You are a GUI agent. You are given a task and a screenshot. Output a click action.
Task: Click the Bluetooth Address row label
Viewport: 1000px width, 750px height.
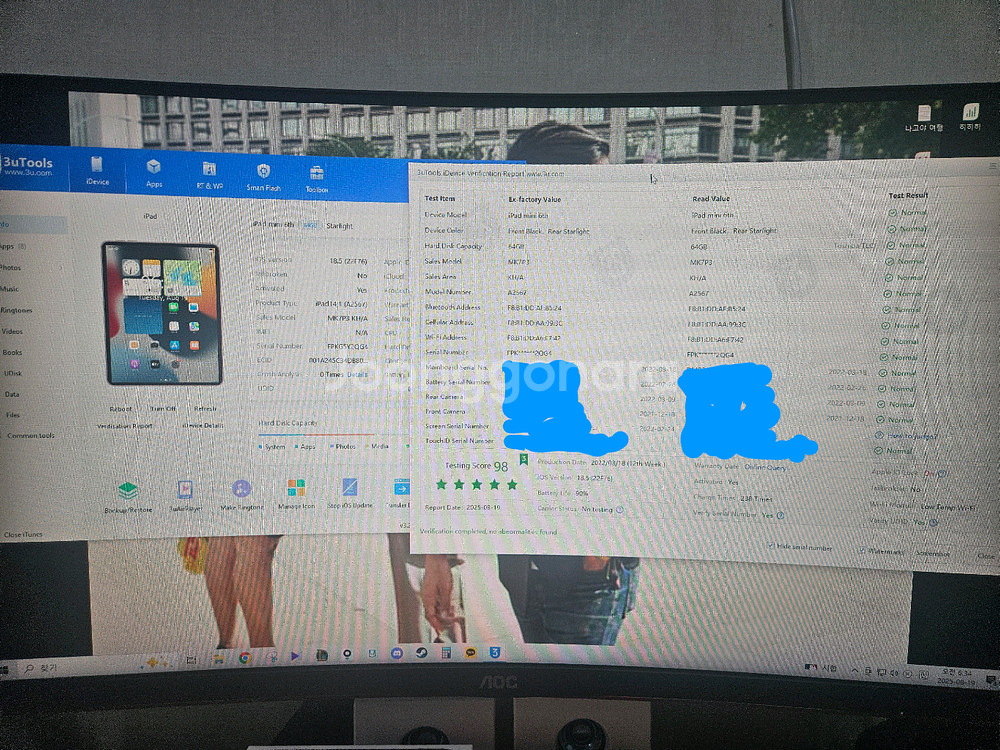point(453,307)
